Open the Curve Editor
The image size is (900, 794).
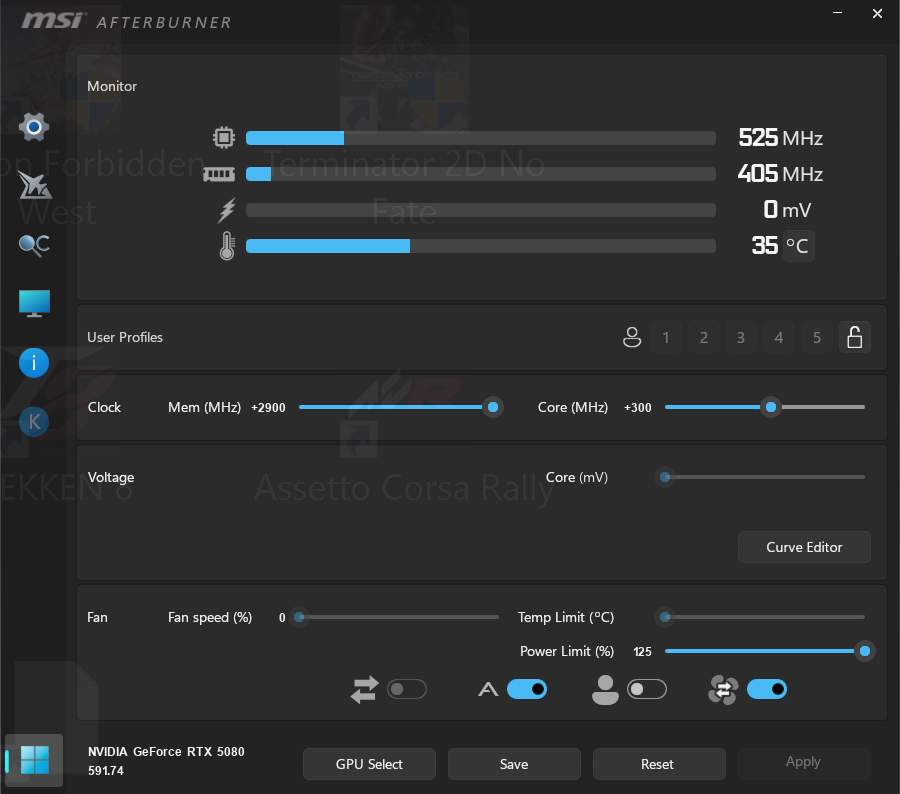point(804,547)
